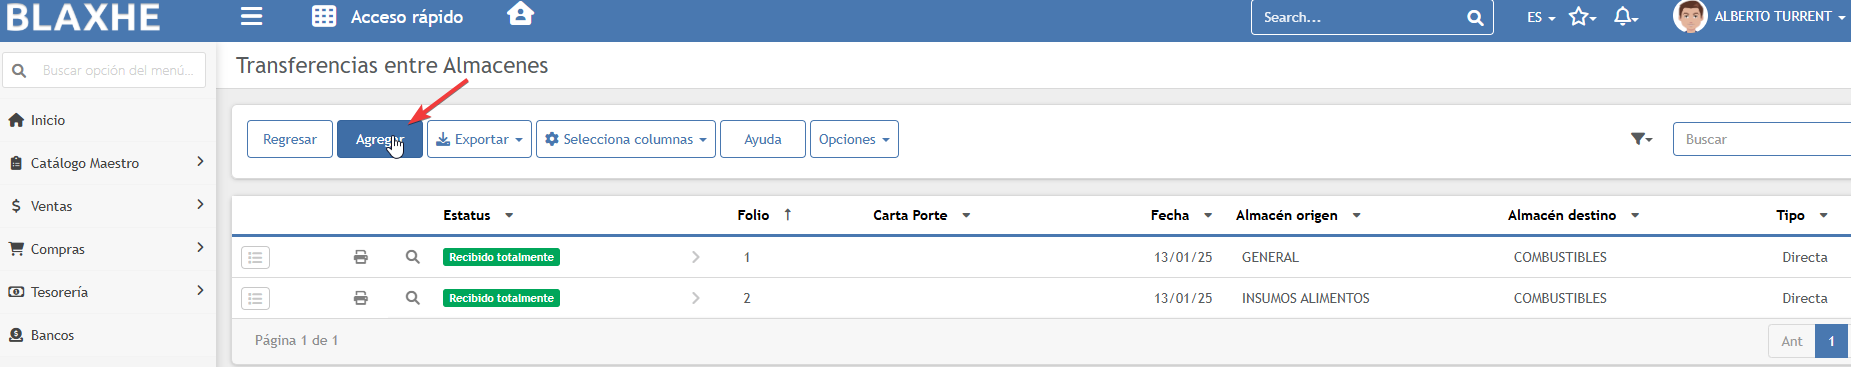Click the Agregar button

click(x=380, y=139)
